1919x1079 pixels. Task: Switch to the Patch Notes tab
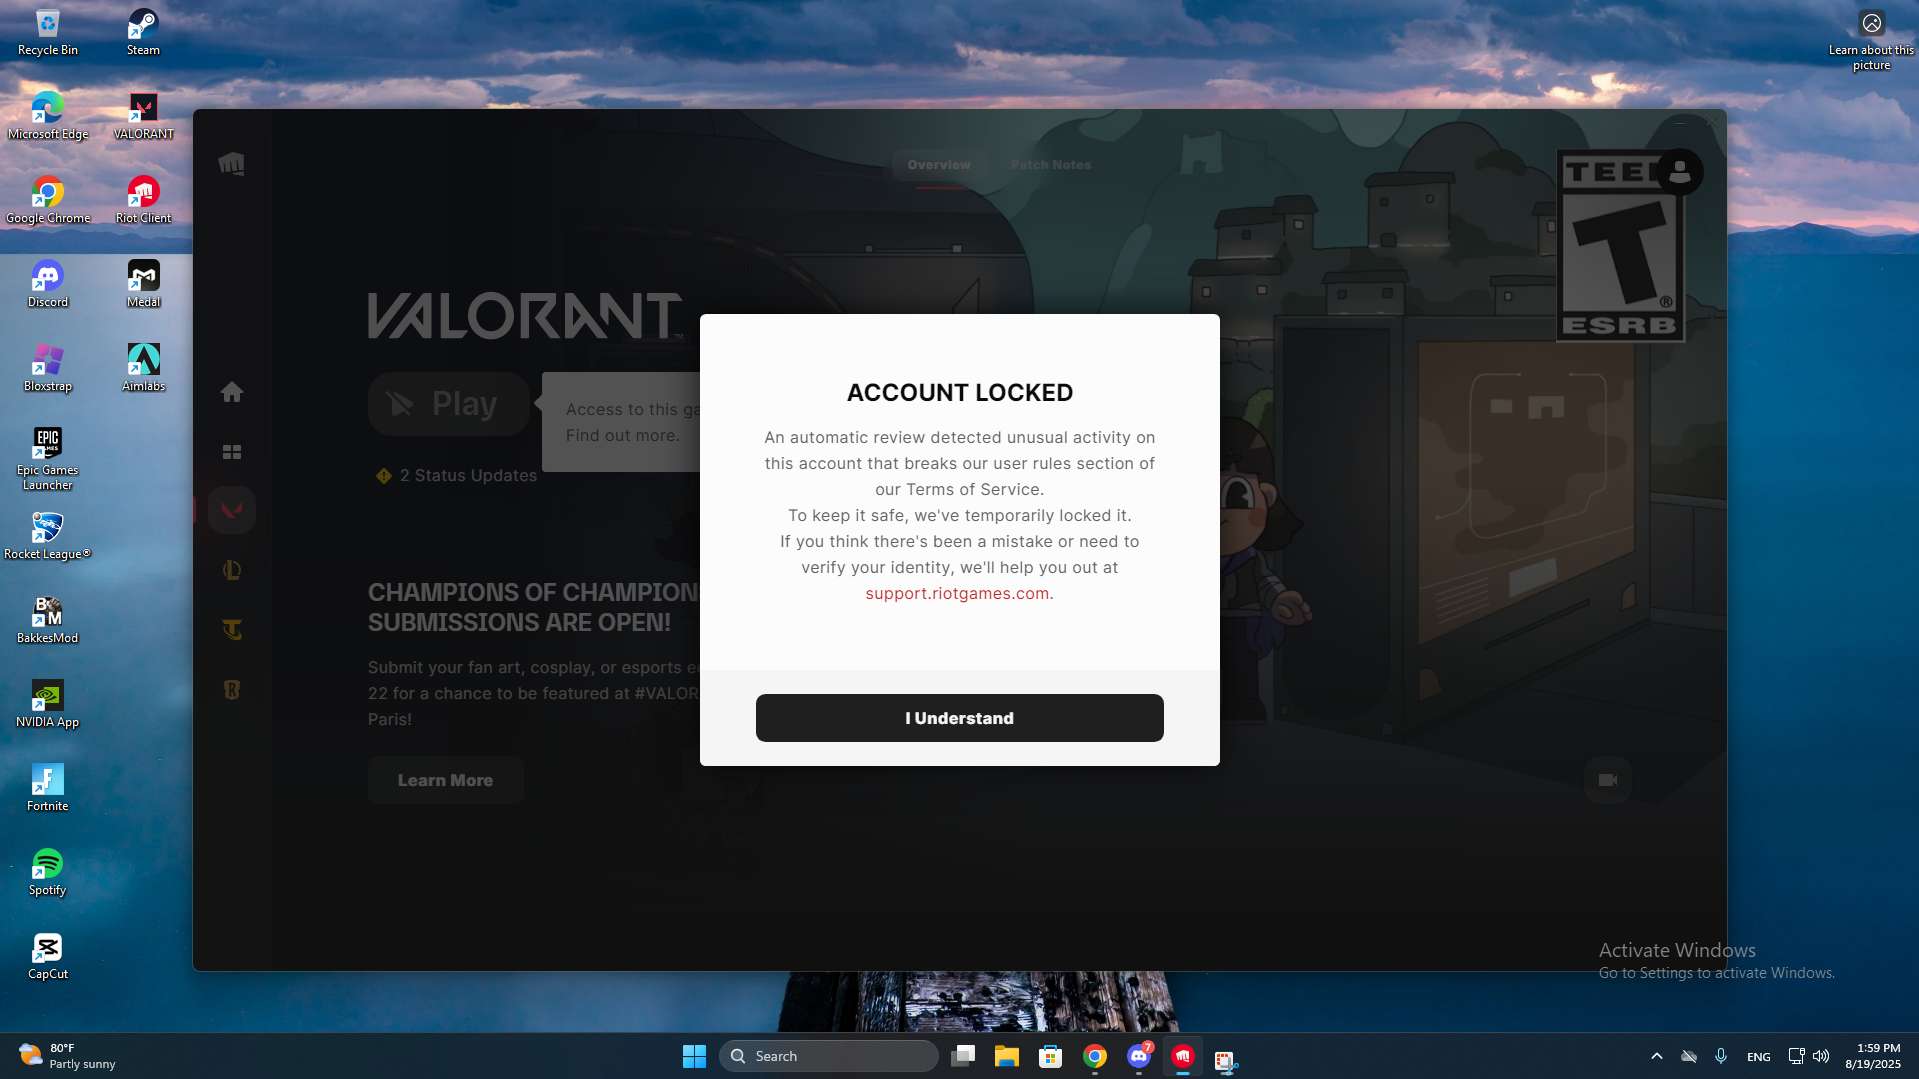click(1051, 165)
